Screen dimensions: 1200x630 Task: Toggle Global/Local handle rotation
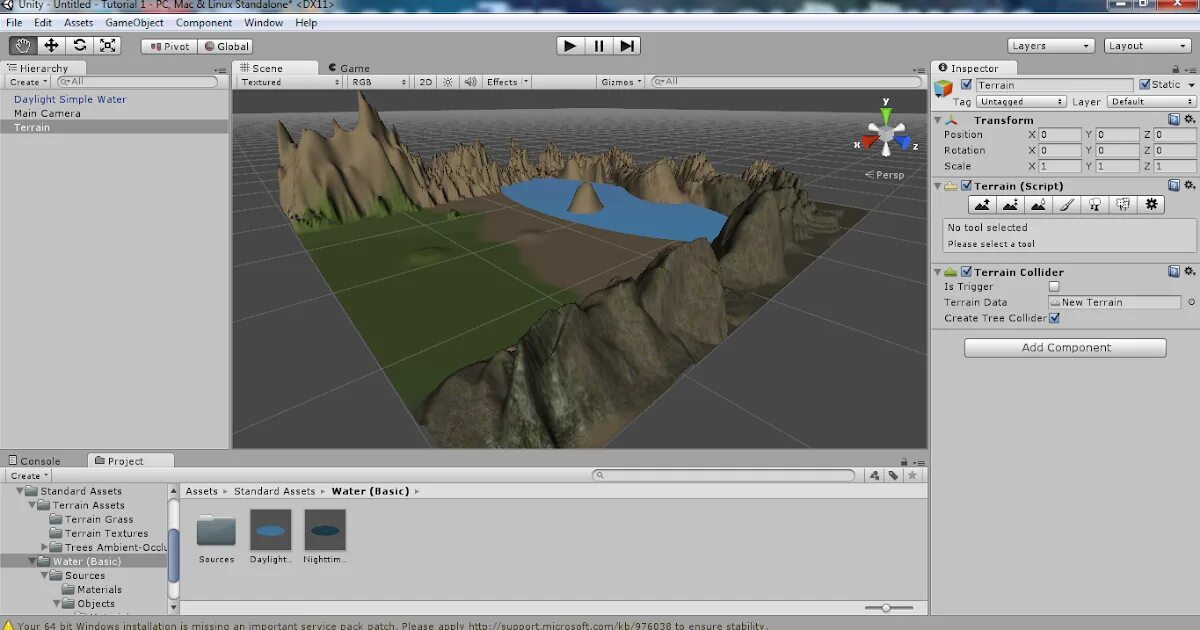pos(226,46)
